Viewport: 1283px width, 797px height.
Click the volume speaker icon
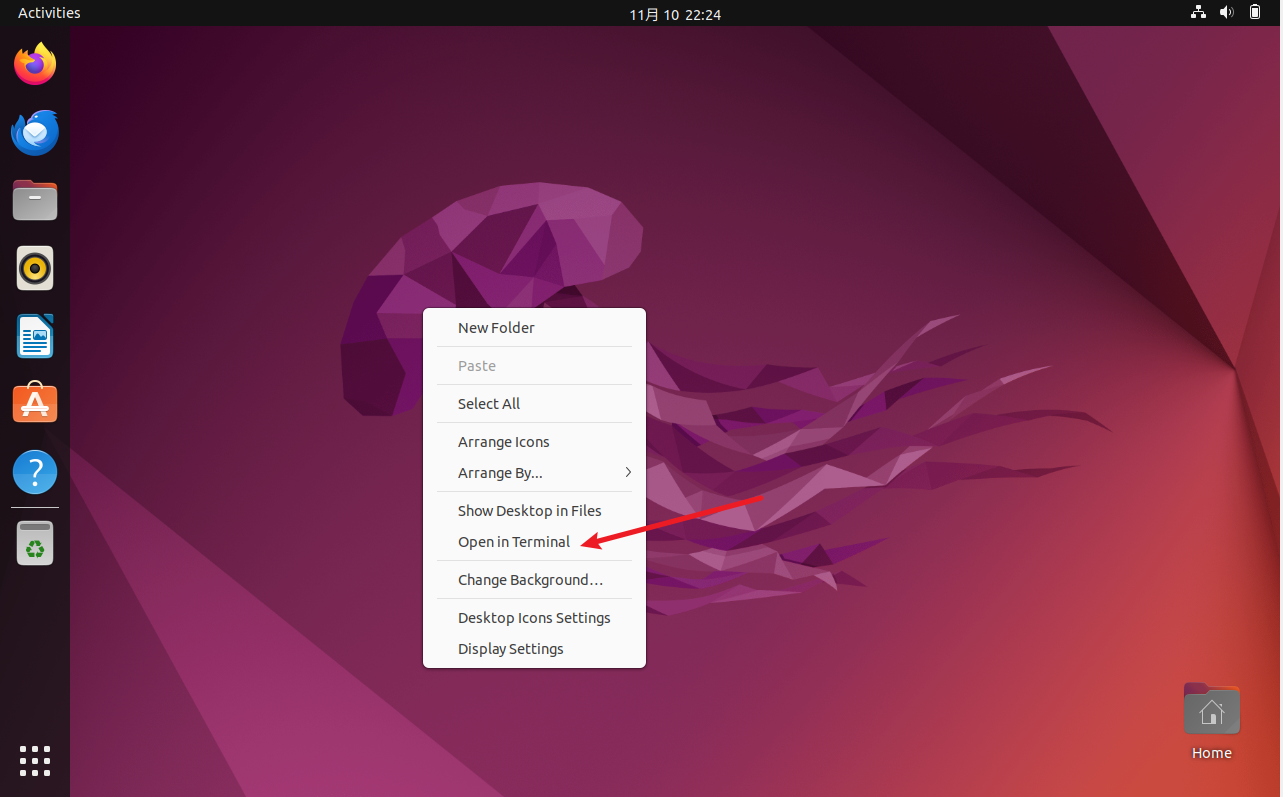(1227, 13)
